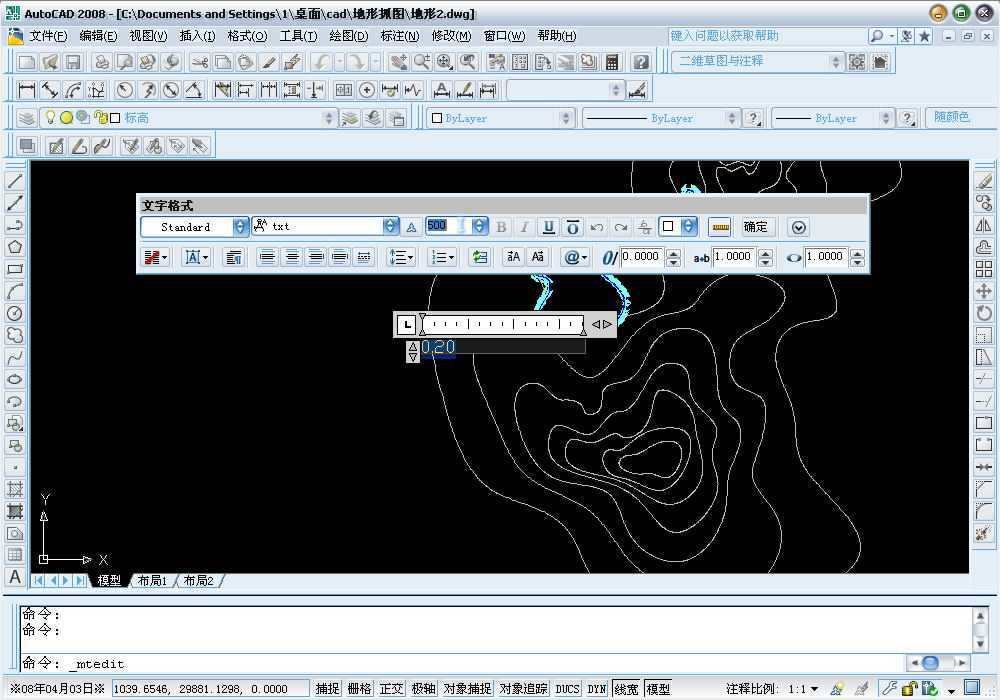
Task: Click the Insert Symbol @ button
Action: tap(575, 257)
